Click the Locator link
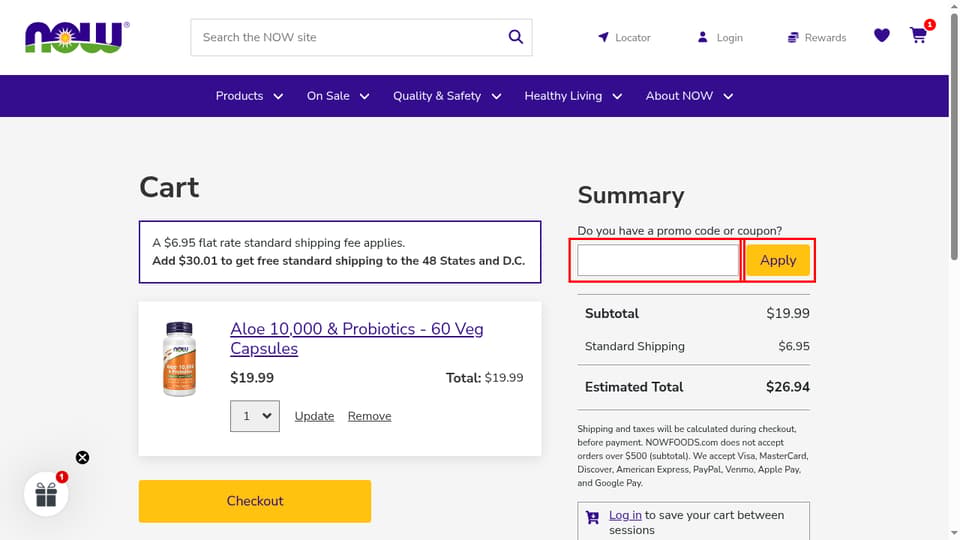The image size is (960, 540). coord(624,37)
